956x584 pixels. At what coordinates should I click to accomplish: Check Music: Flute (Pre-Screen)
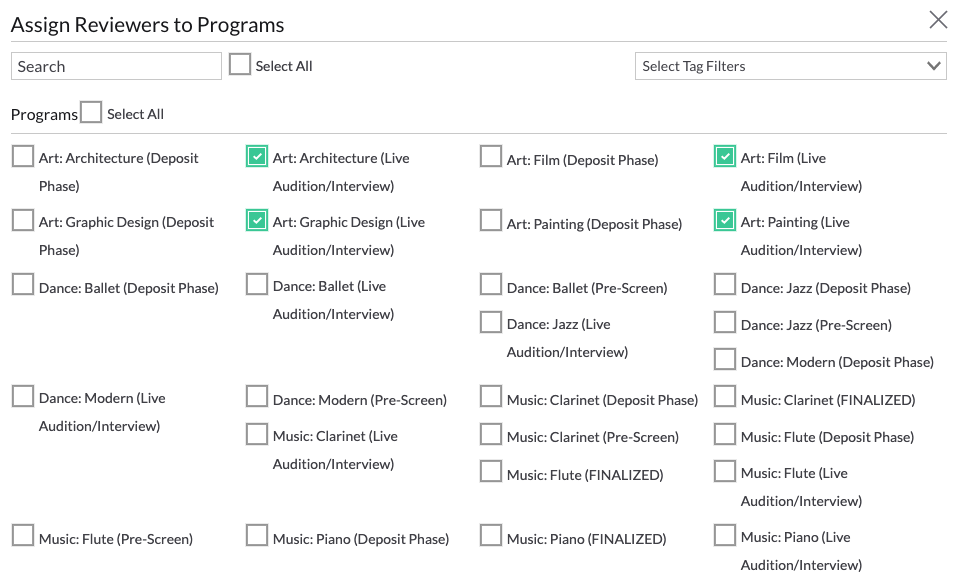point(22,535)
